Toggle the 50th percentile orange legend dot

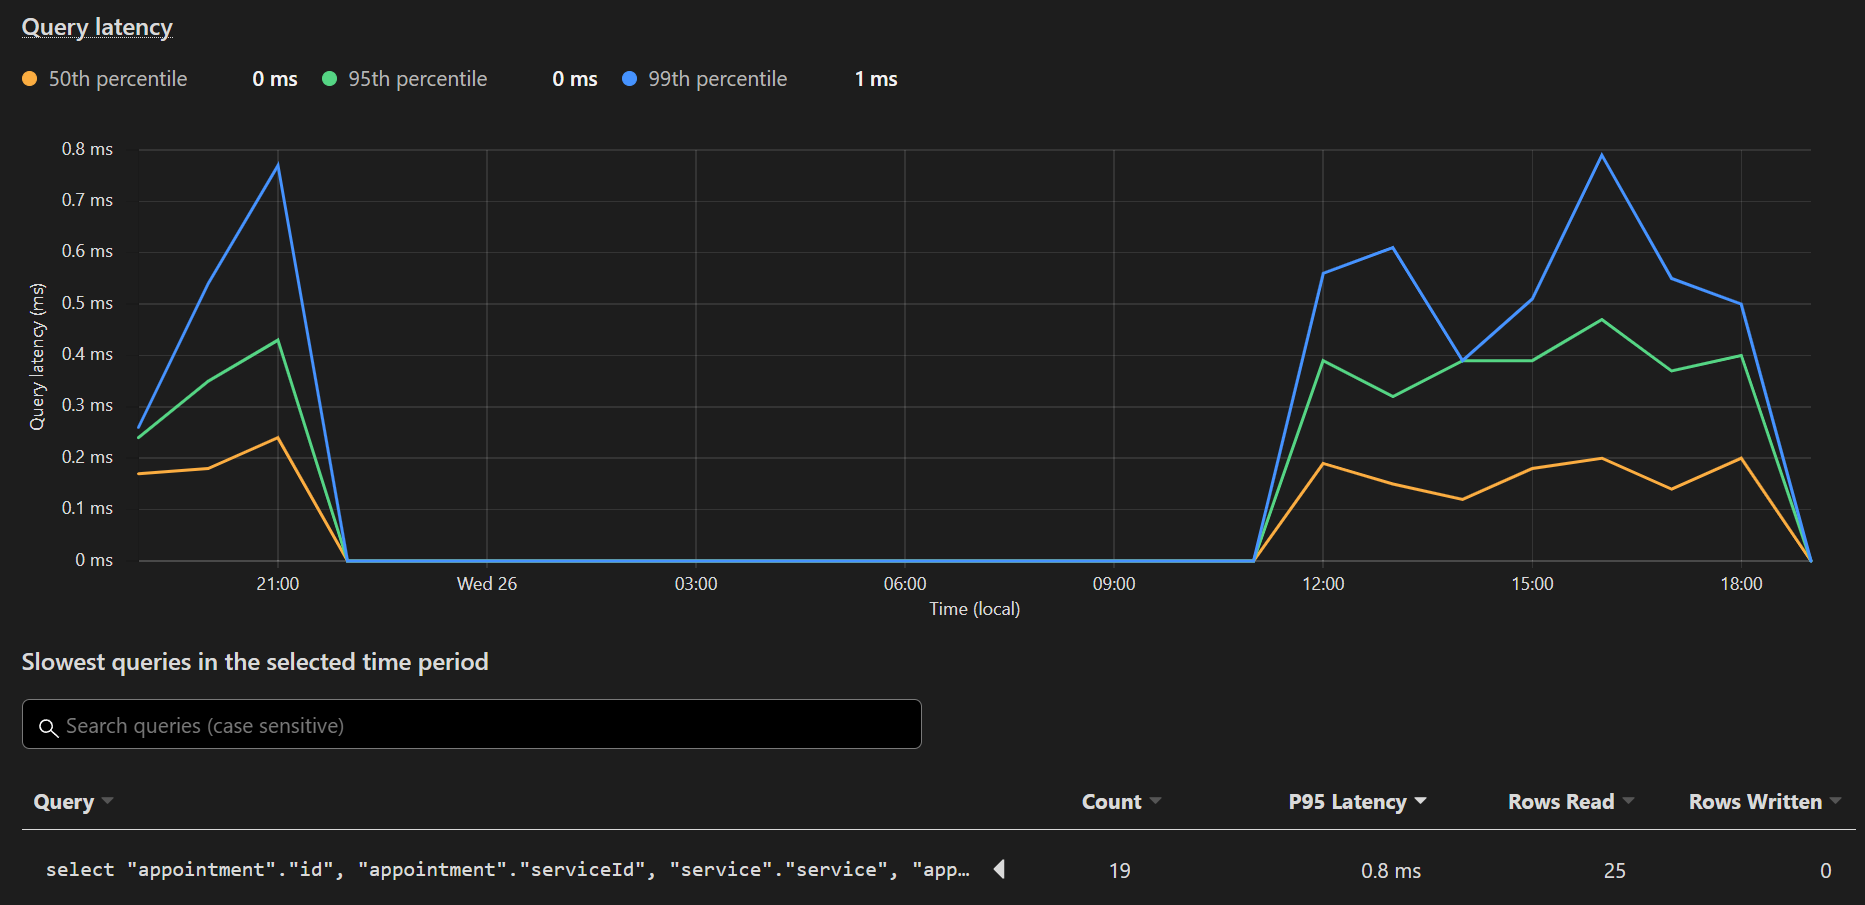coord(30,79)
